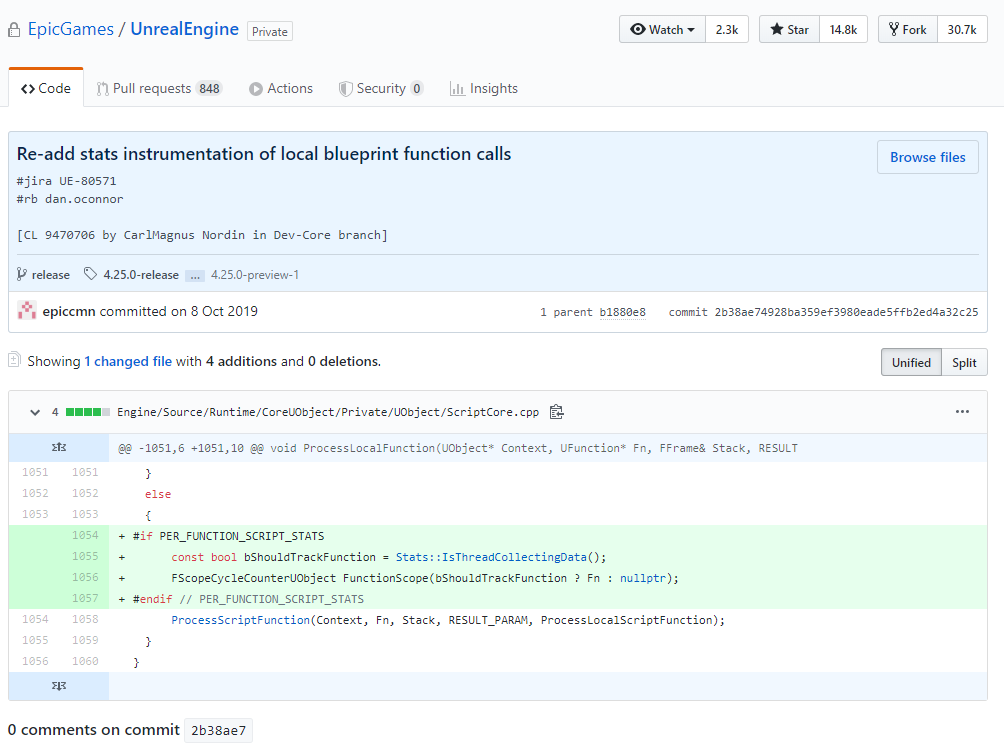Click the else keyword on line 1052

(158, 494)
